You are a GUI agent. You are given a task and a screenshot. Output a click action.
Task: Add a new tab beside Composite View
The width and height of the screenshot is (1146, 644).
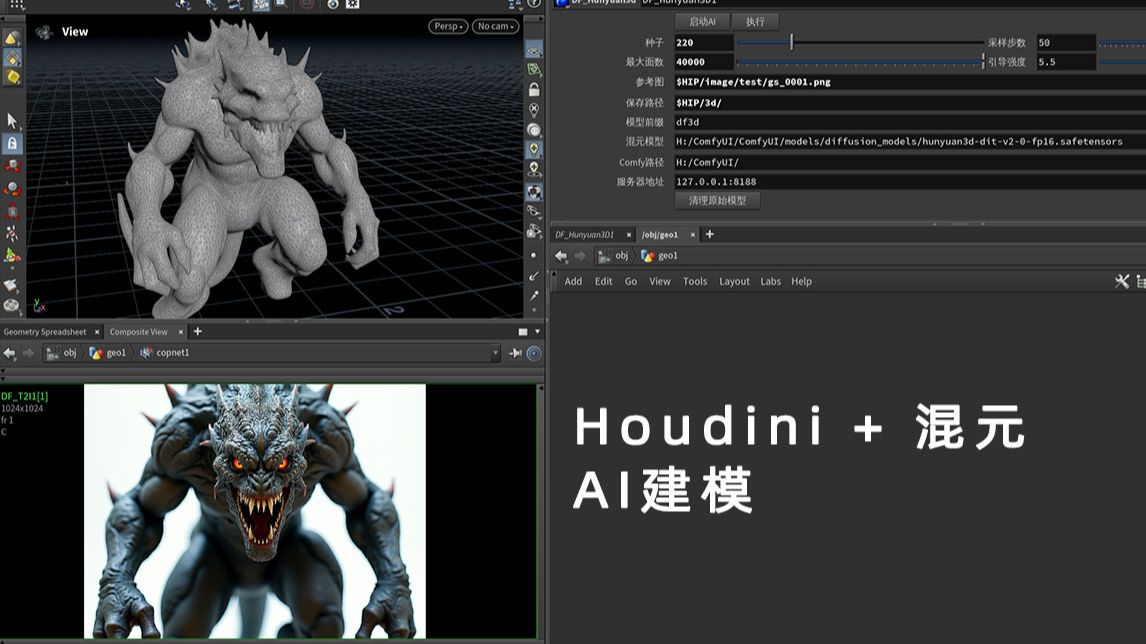(197, 332)
